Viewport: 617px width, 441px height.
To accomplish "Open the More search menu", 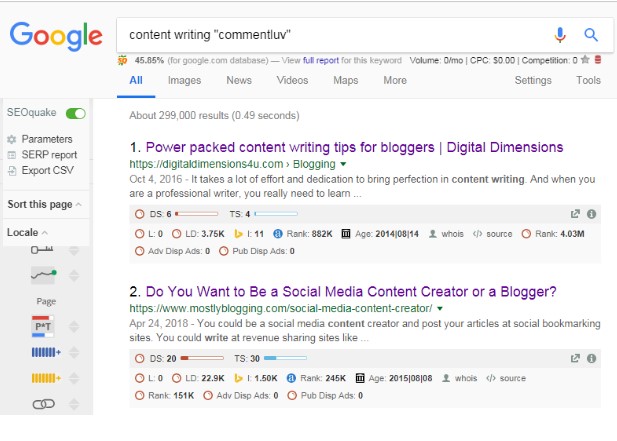I will [x=395, y=80].
